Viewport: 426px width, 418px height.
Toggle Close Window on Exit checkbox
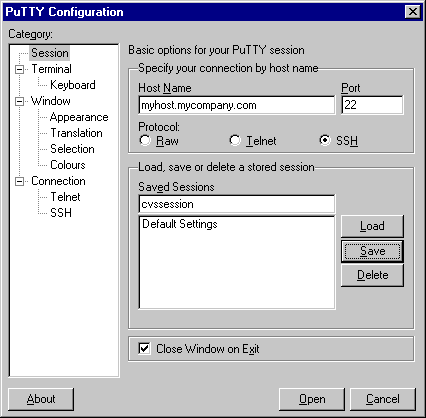point(144,349)
